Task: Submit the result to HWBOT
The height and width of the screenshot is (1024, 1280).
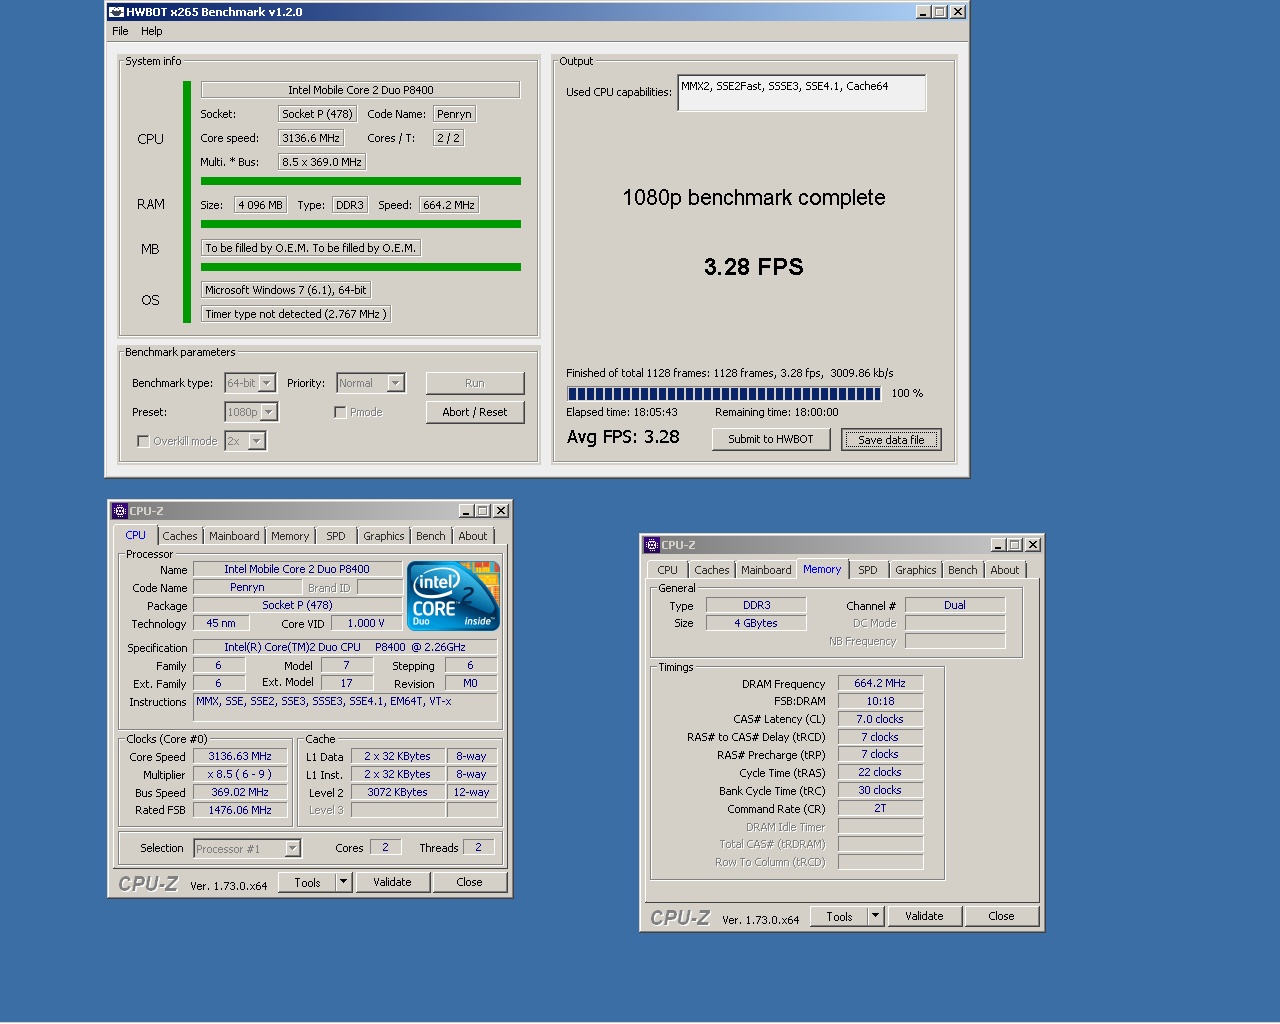Action: [771, 439]
